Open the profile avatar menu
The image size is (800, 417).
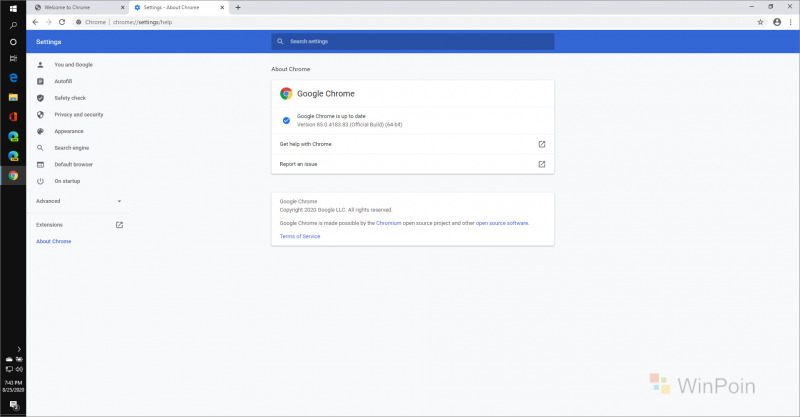tap(777, 22)
